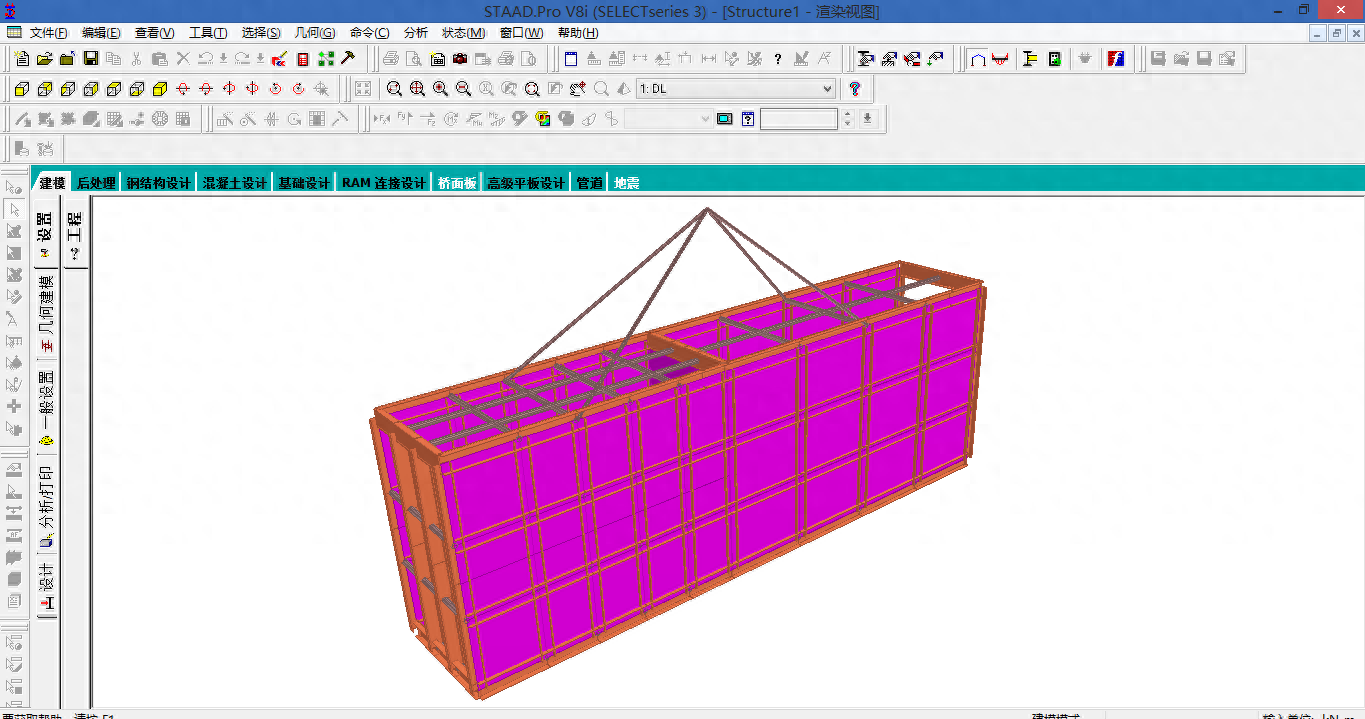1365x719 pixels.
Task: Take a picture with the camera icon
Action: (460, 59)
